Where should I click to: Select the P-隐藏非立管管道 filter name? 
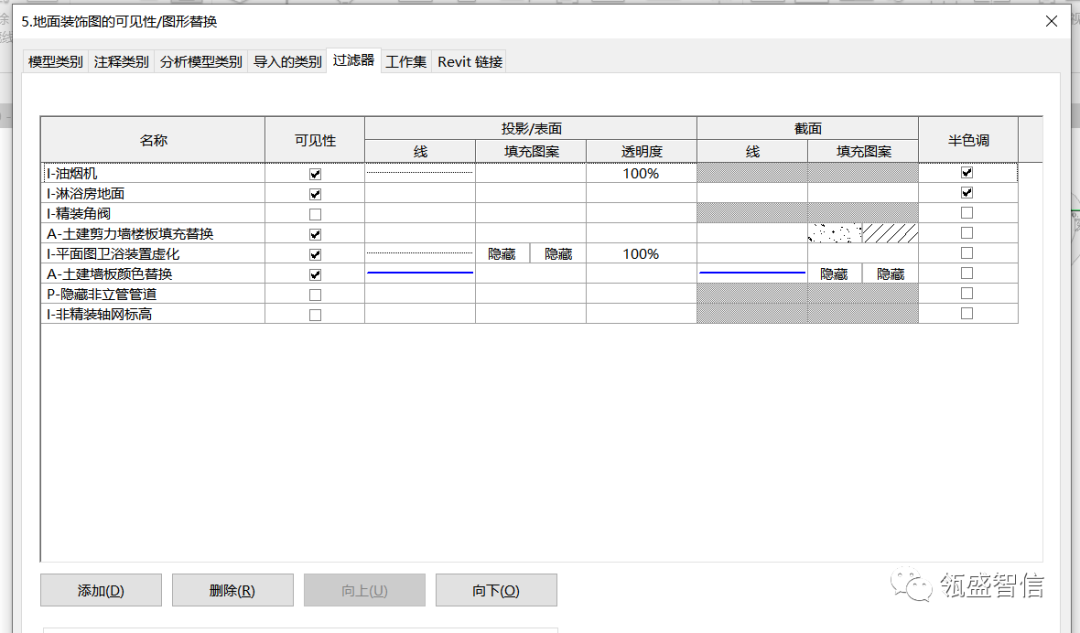(x=102, y=294)
